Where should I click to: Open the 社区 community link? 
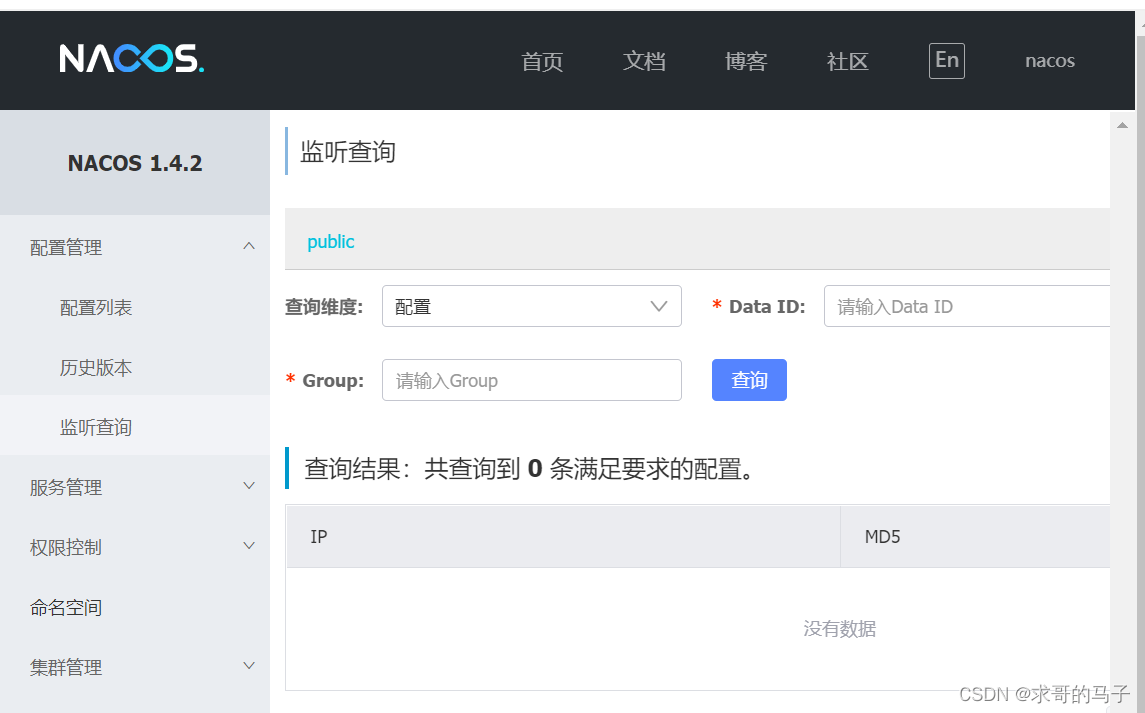click(x=847, y=61)
